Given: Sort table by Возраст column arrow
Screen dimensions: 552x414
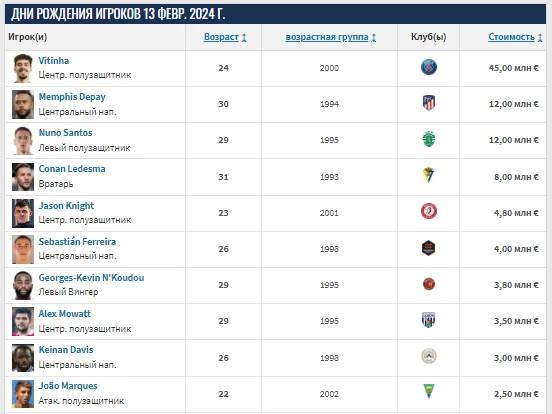Looking at the screenshot, I should click(x=244, y=37).
